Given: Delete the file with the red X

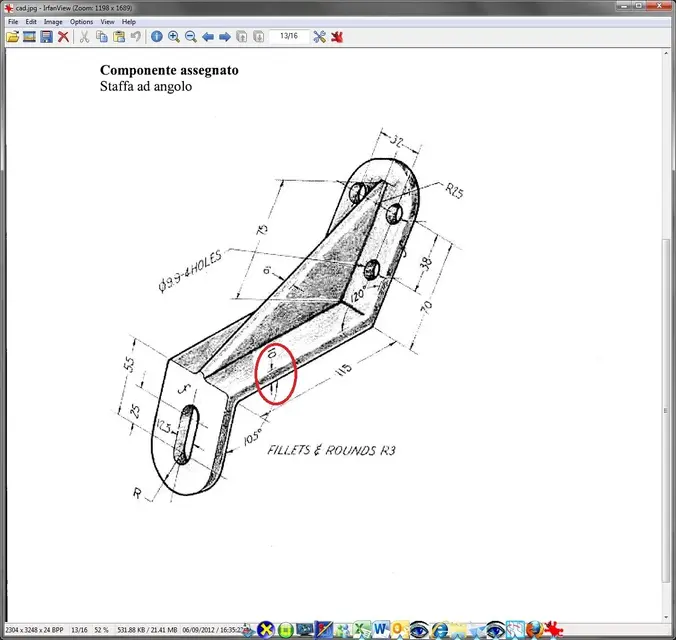Looking at the screenshot, I should point(63,37).
